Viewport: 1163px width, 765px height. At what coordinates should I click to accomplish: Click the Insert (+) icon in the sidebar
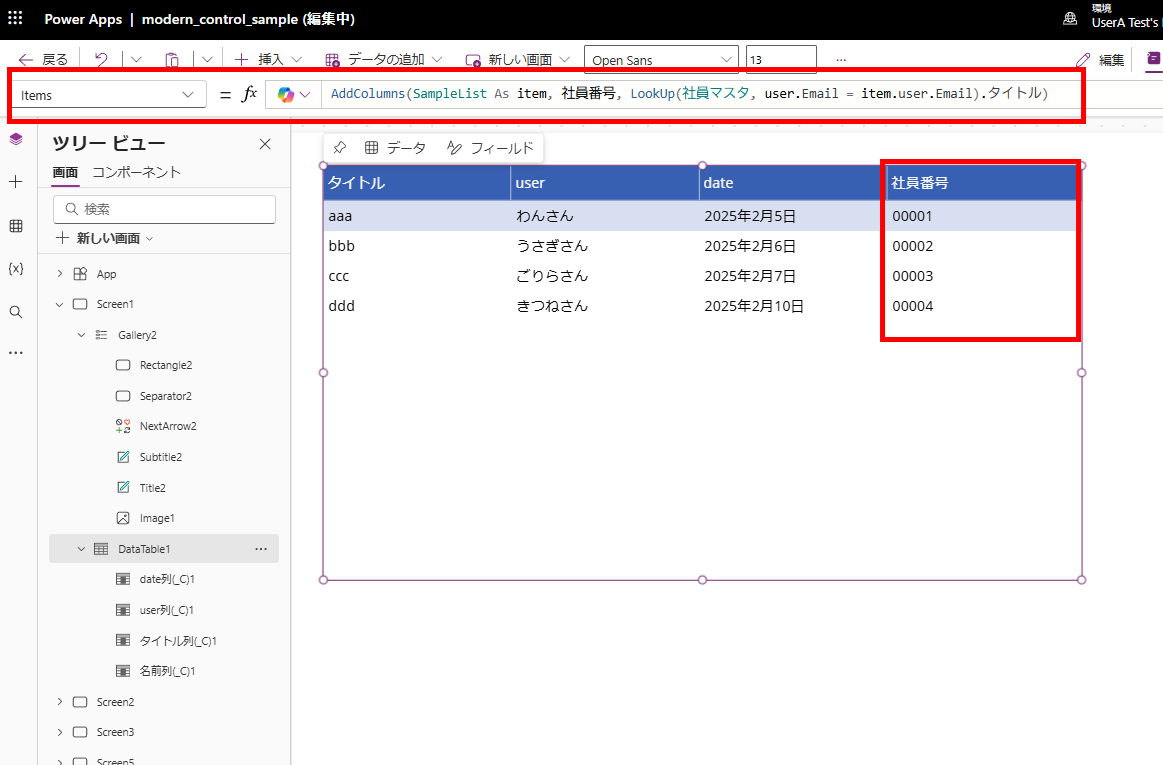pyautogui.click(x=15, y=182)
